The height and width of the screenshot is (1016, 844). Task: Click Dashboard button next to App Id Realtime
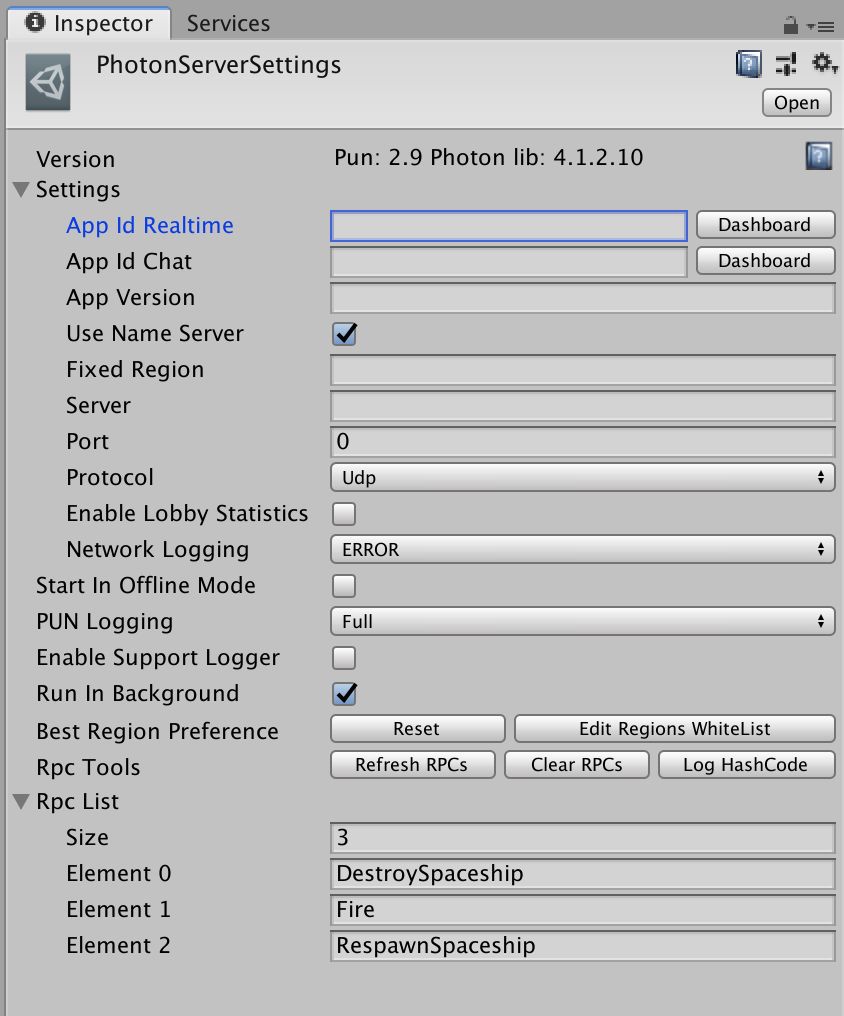tap(765, 225)
